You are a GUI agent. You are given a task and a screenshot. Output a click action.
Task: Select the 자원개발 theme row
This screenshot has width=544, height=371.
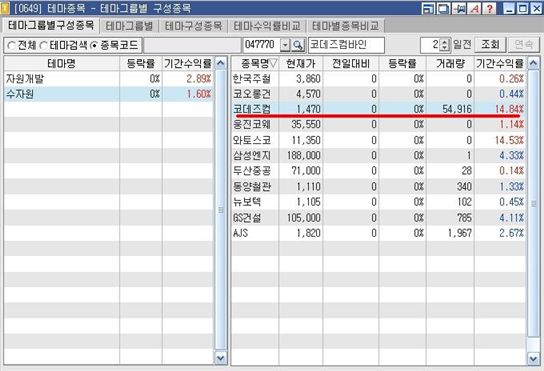pyautogui.click(x=109, y=79)
